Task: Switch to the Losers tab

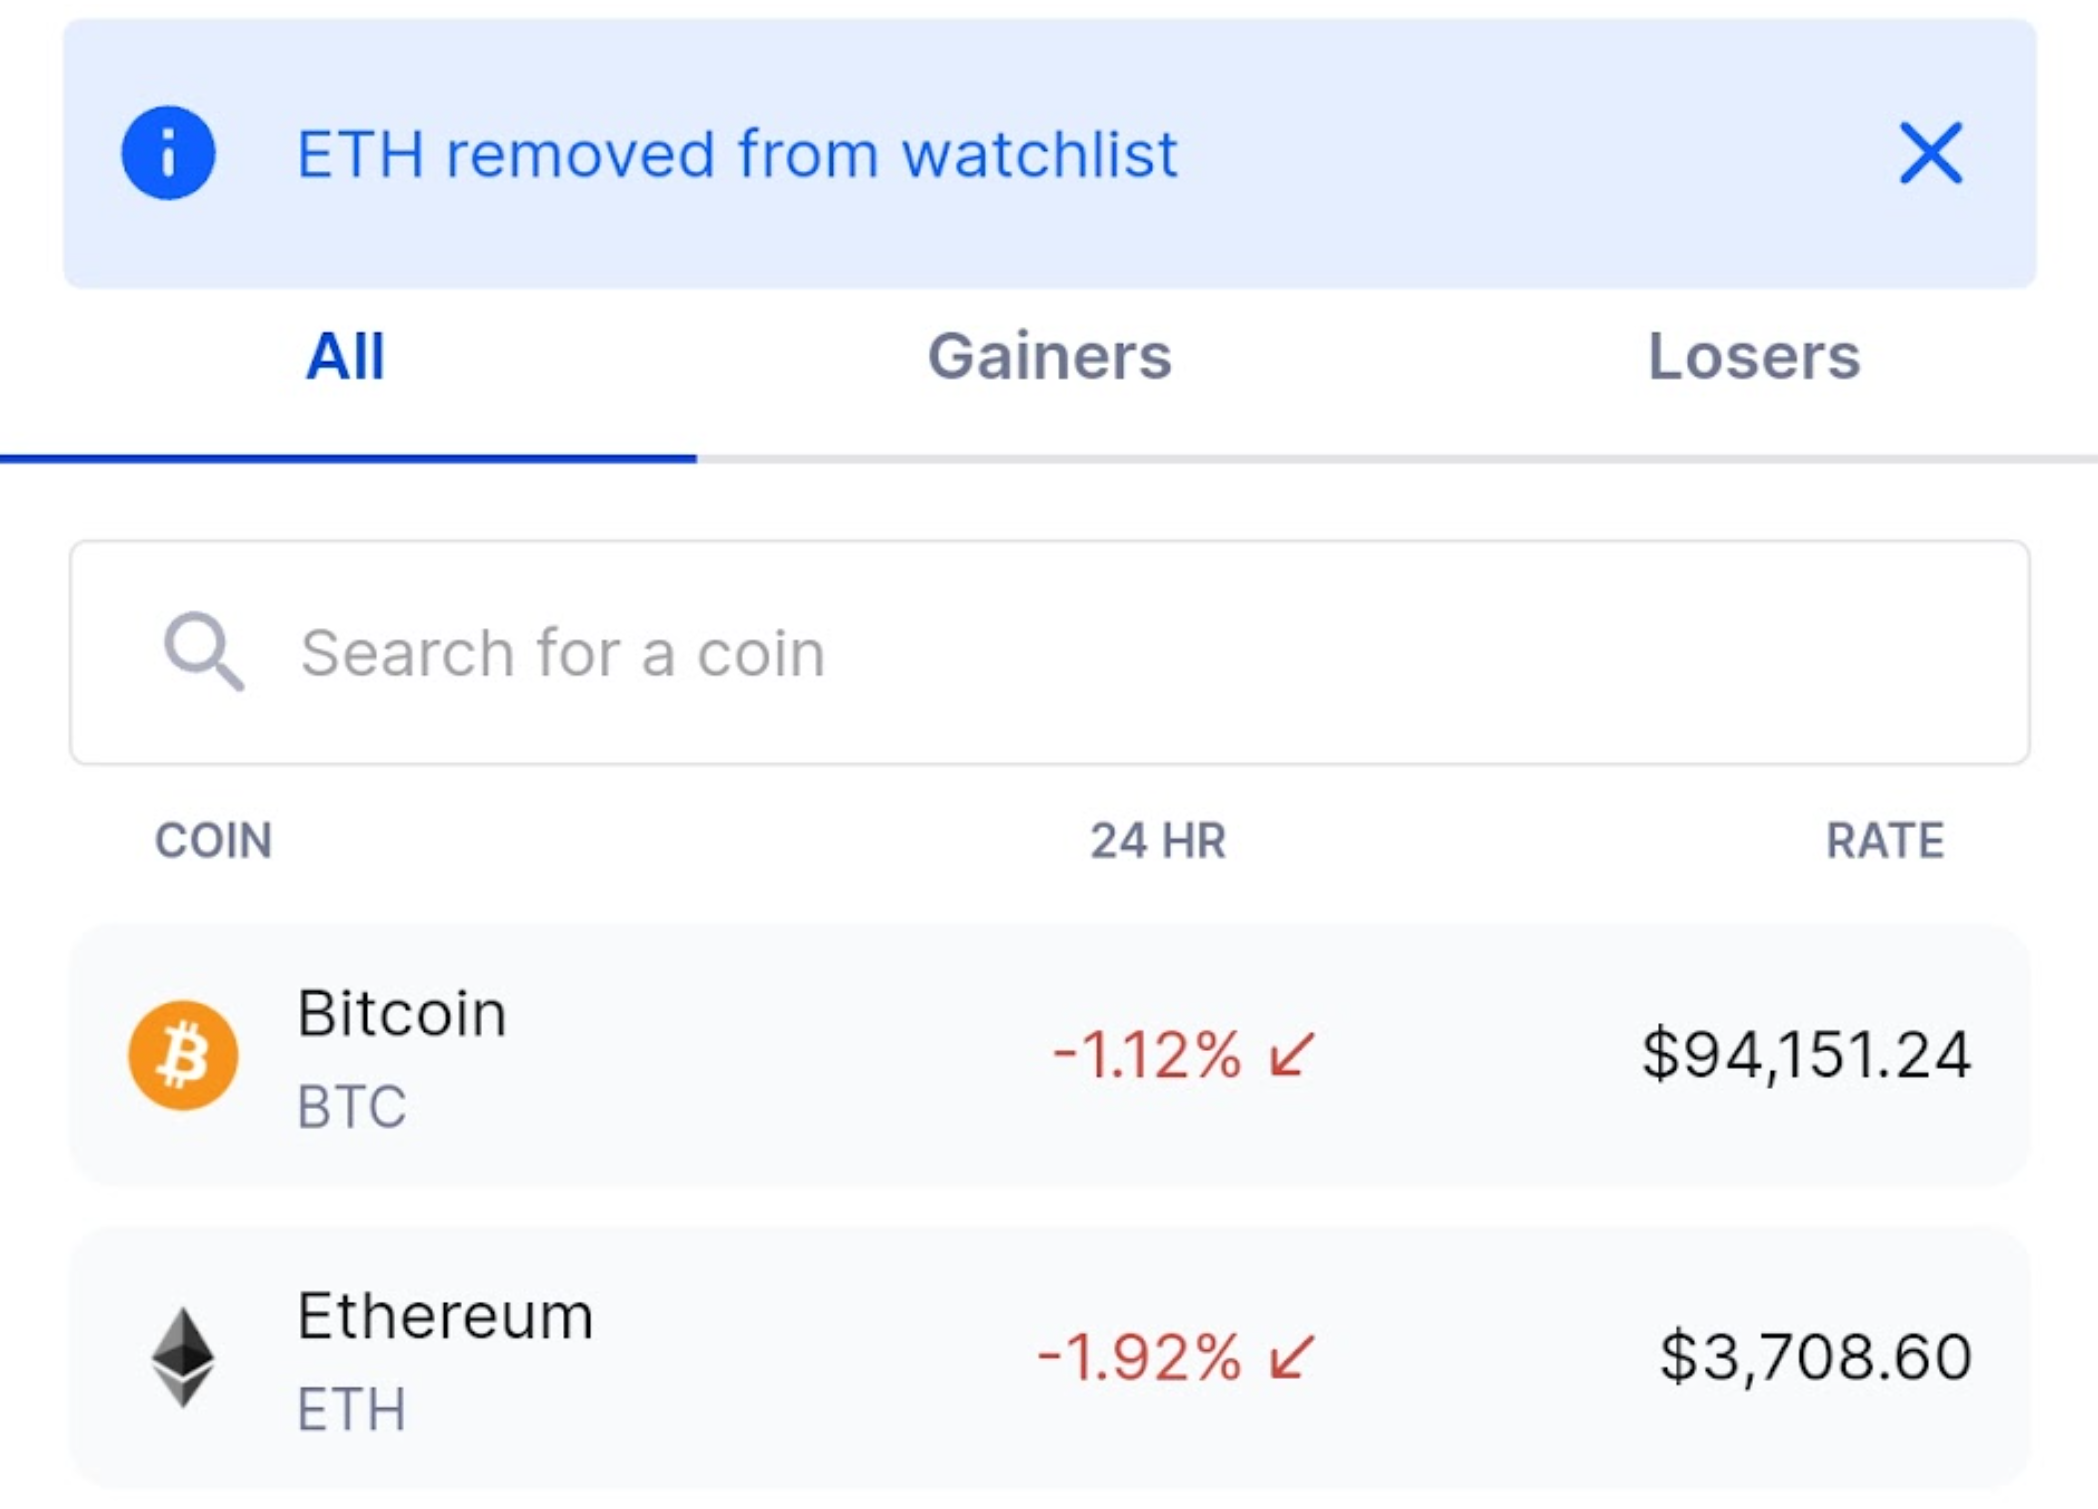Action: (1755, 358)
